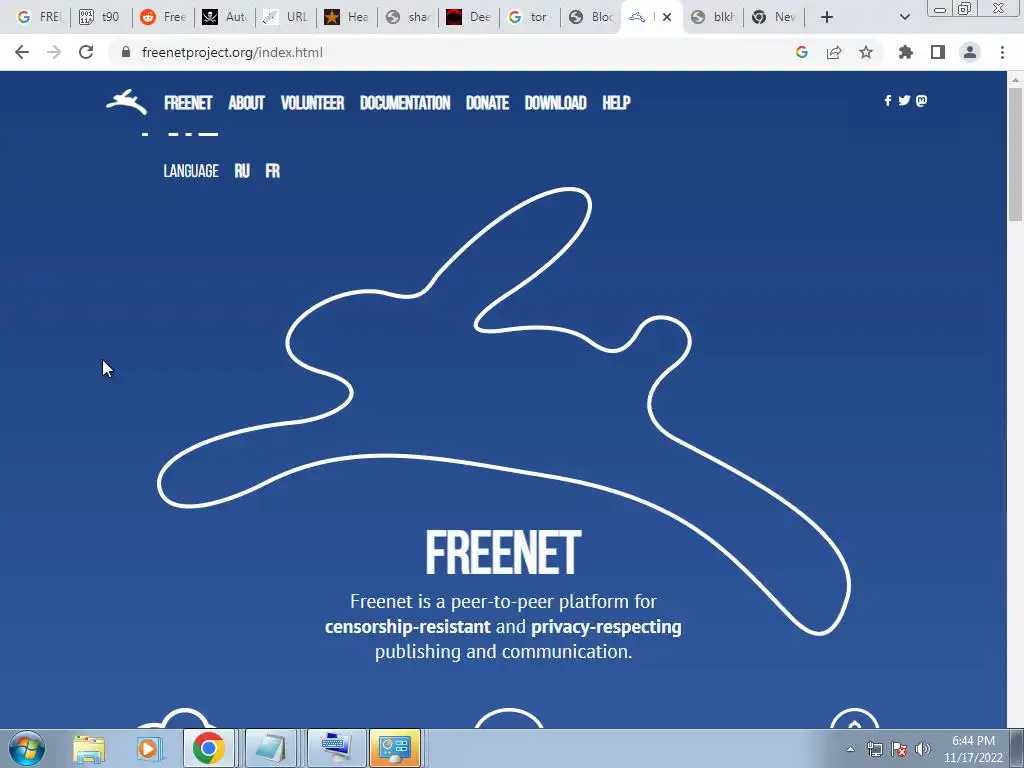The image size is (1024, 768).
Task: Click the share page icon
Action: 834,52
